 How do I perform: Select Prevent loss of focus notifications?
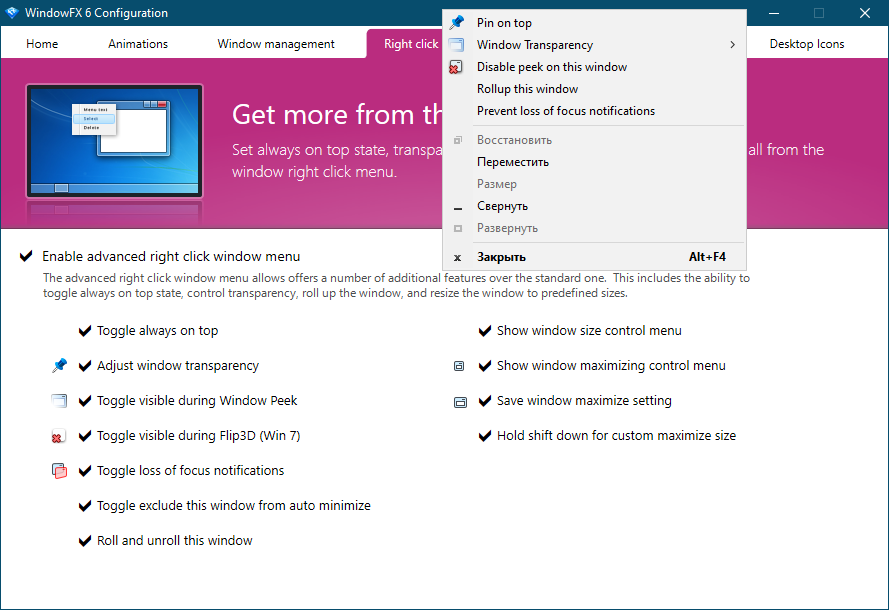tap(594, 111)
